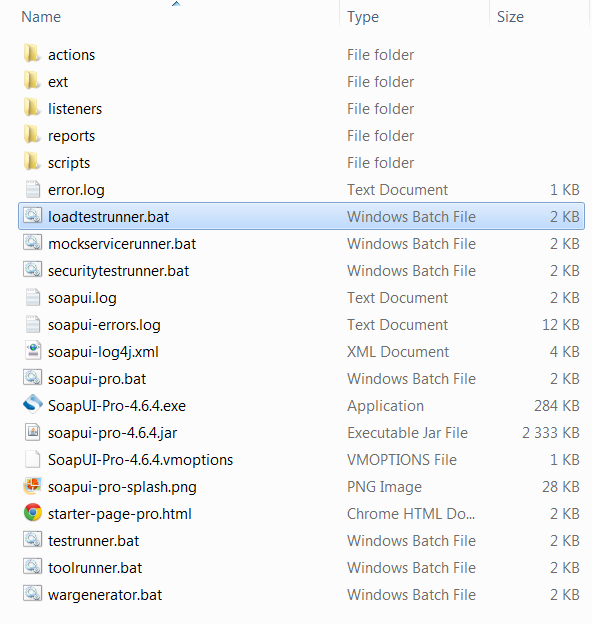
Task: Click the SoapUI-Pro-4.6.4.vmoptions blank file icon
Action: coord(33,459)
